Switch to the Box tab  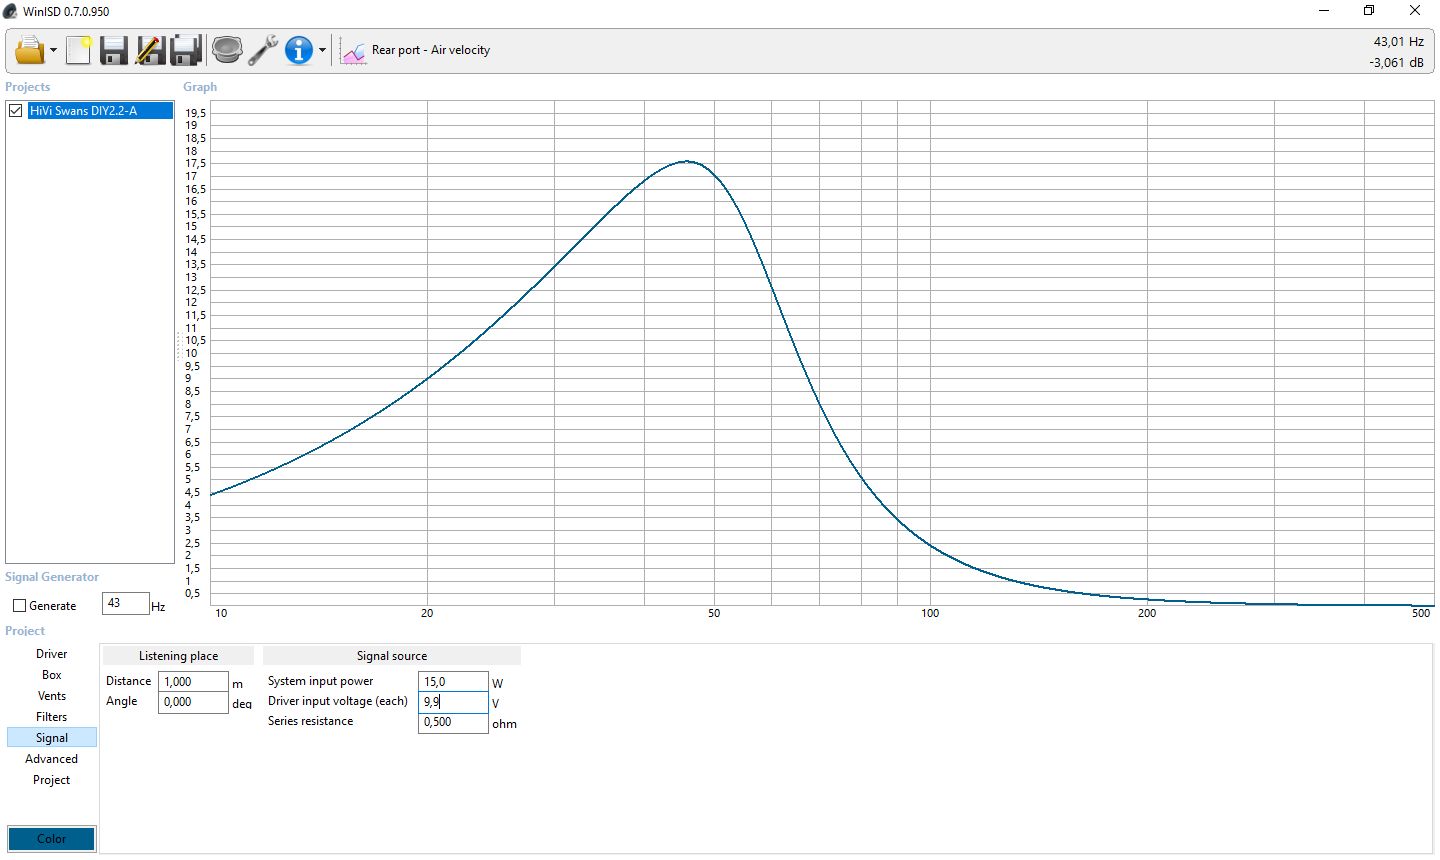tap(52, 675)
